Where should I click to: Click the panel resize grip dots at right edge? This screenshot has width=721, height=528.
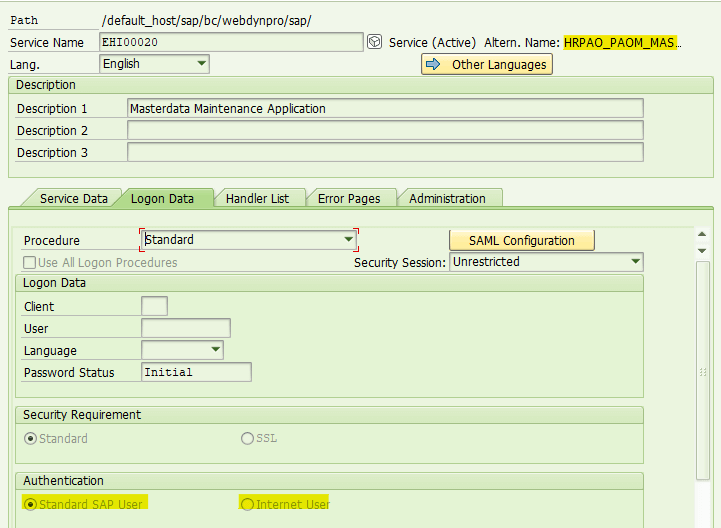coord(703,372)
